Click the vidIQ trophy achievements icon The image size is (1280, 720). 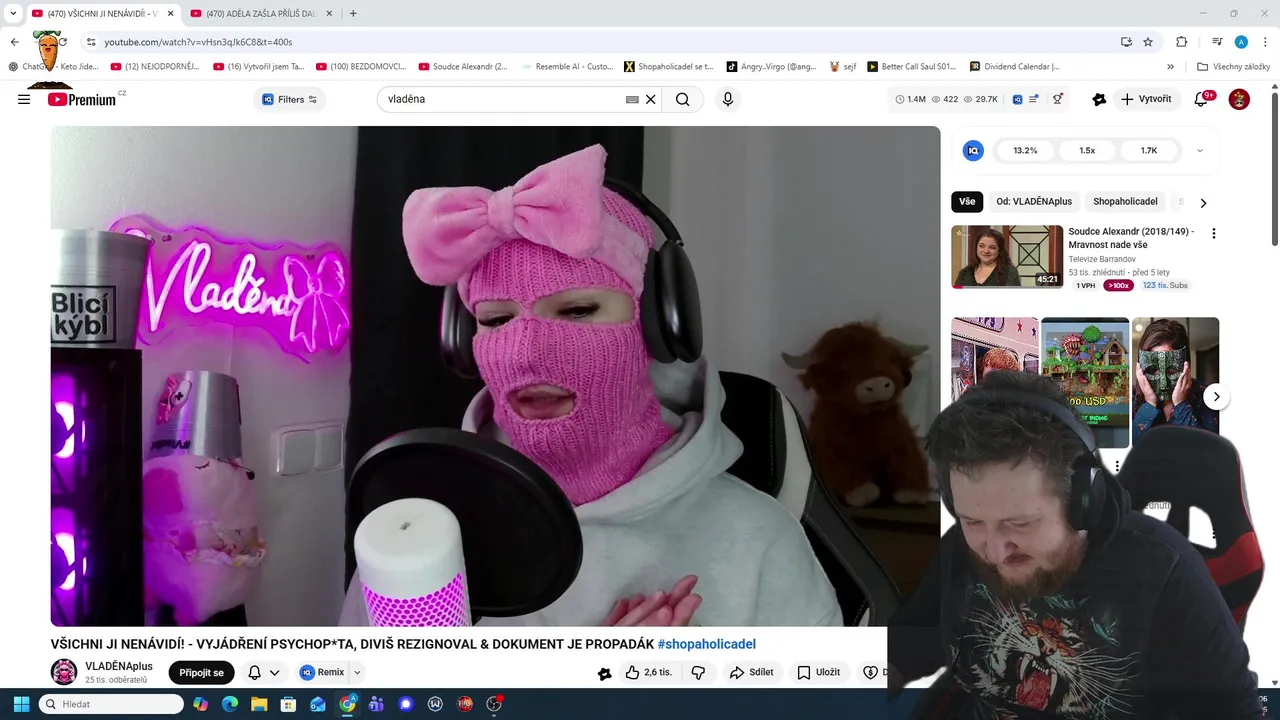tap(1058, 99)
